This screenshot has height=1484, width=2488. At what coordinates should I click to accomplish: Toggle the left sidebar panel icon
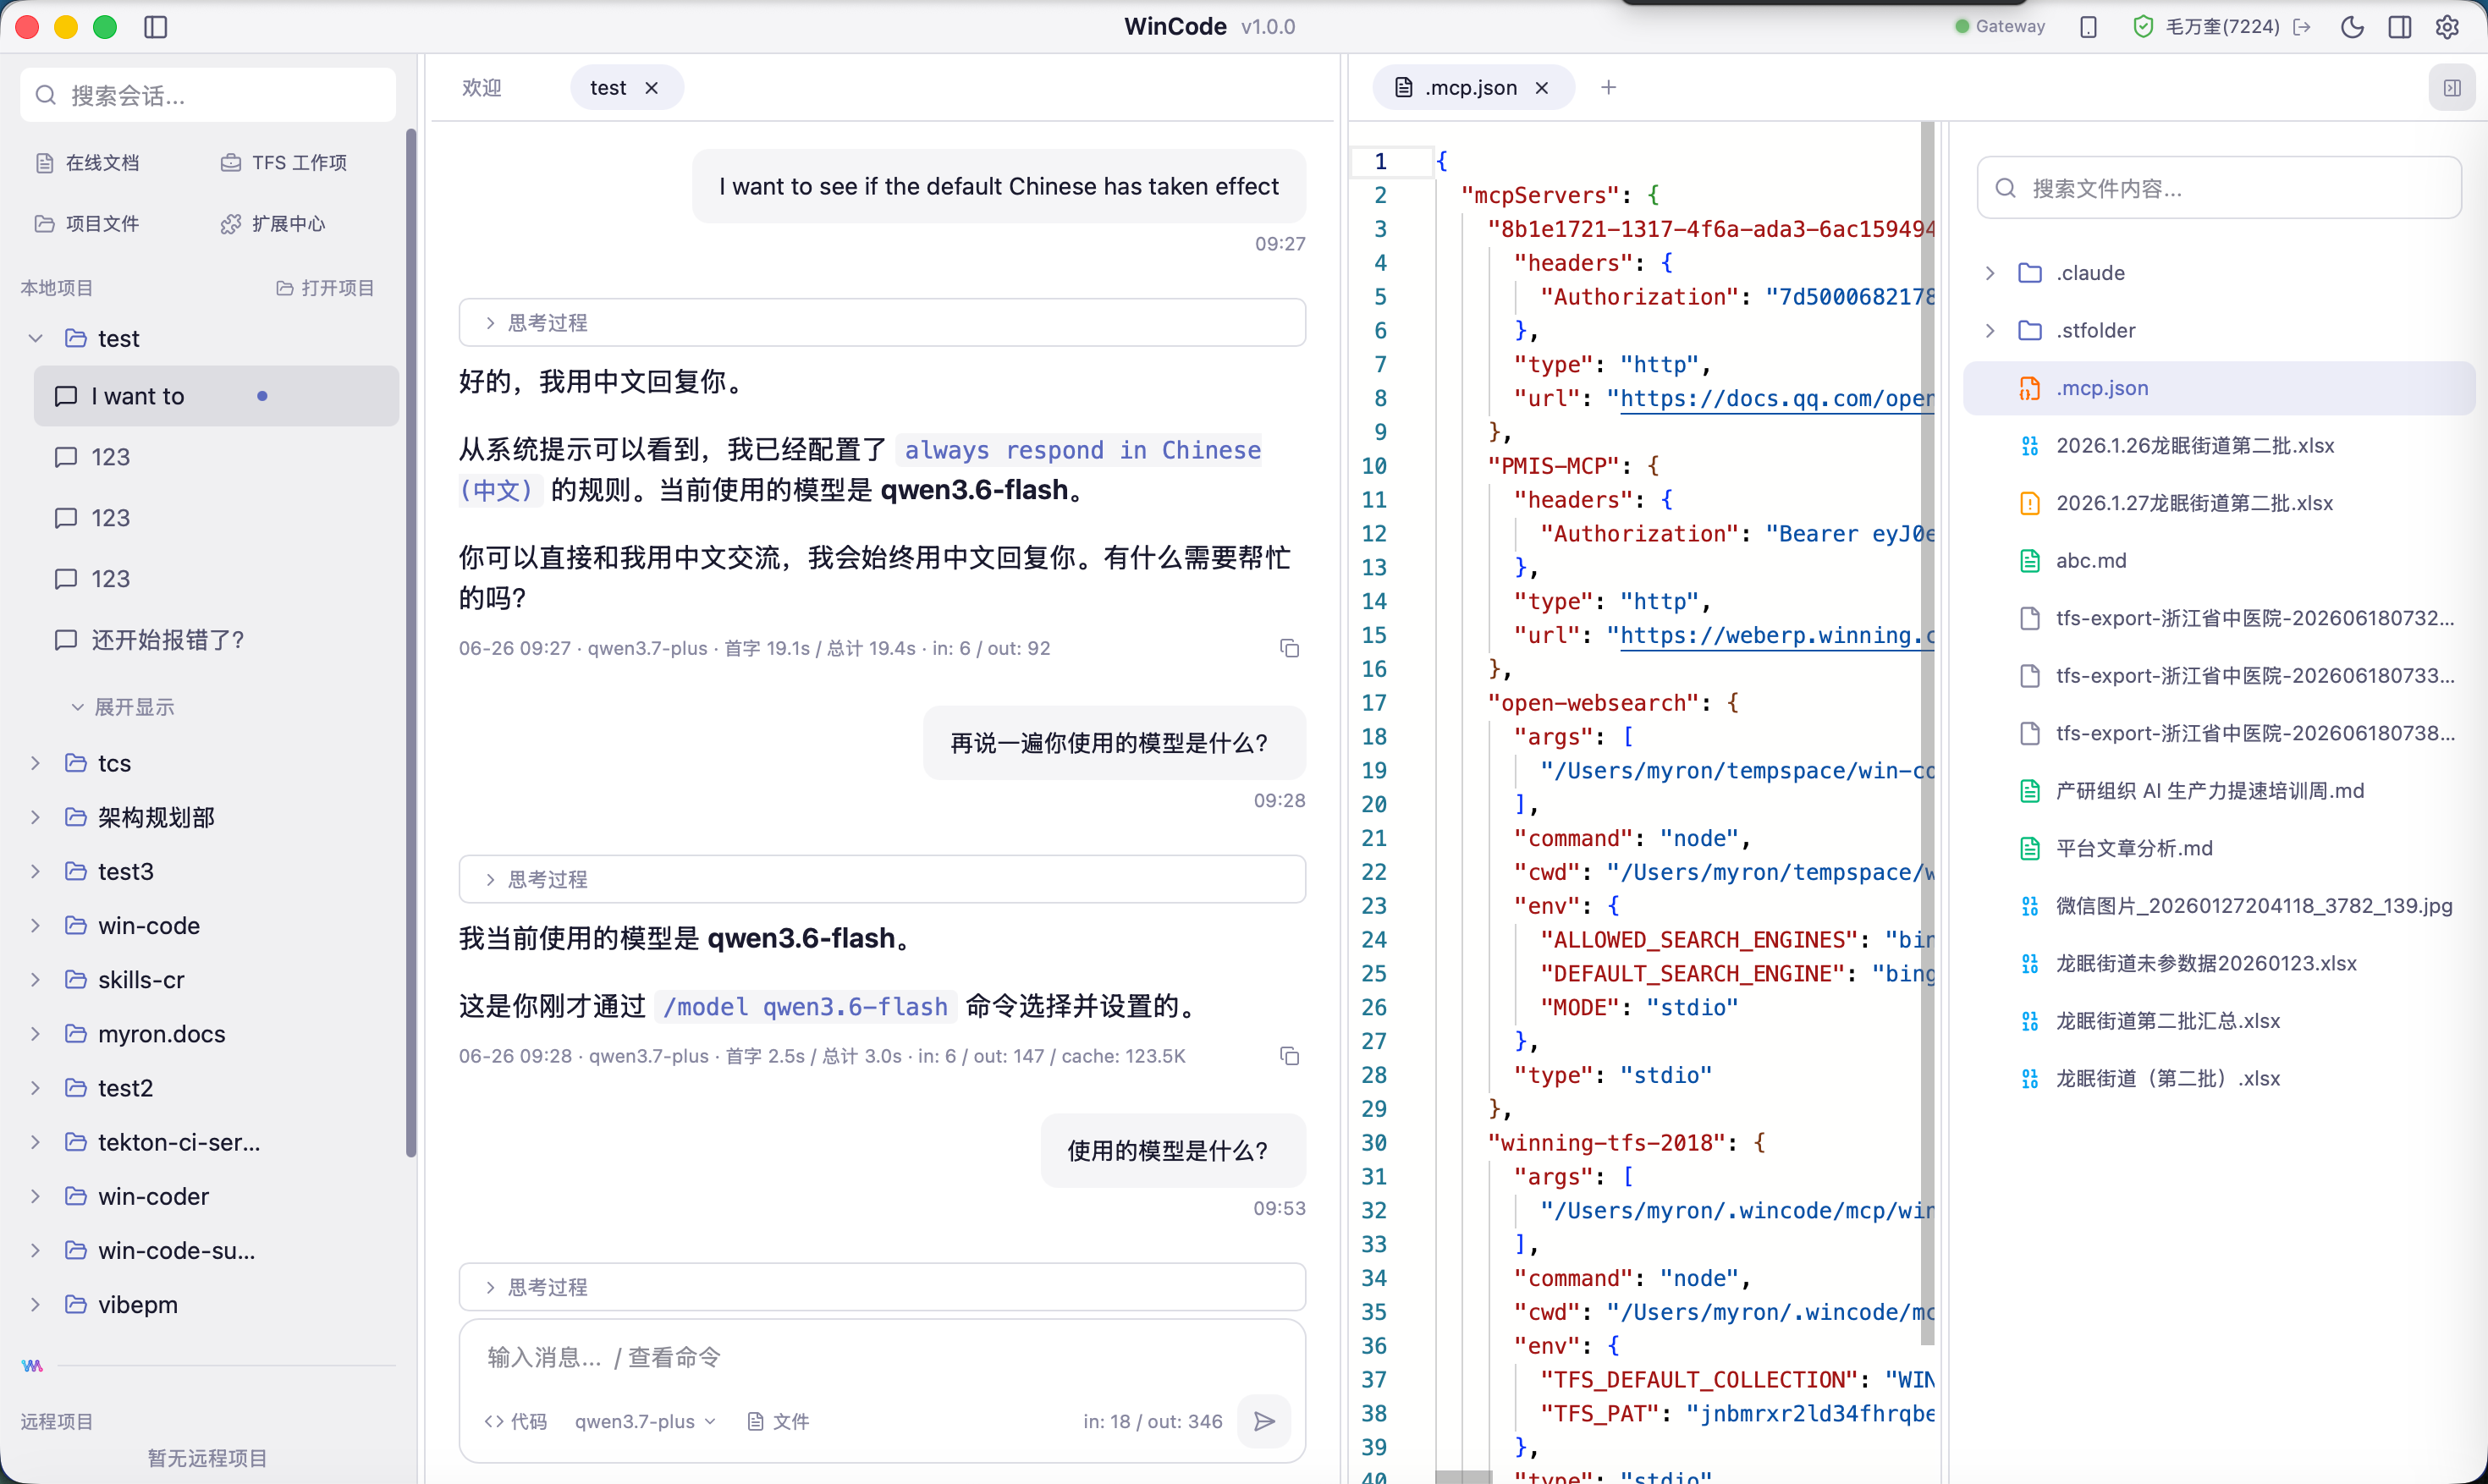point(156,27)
